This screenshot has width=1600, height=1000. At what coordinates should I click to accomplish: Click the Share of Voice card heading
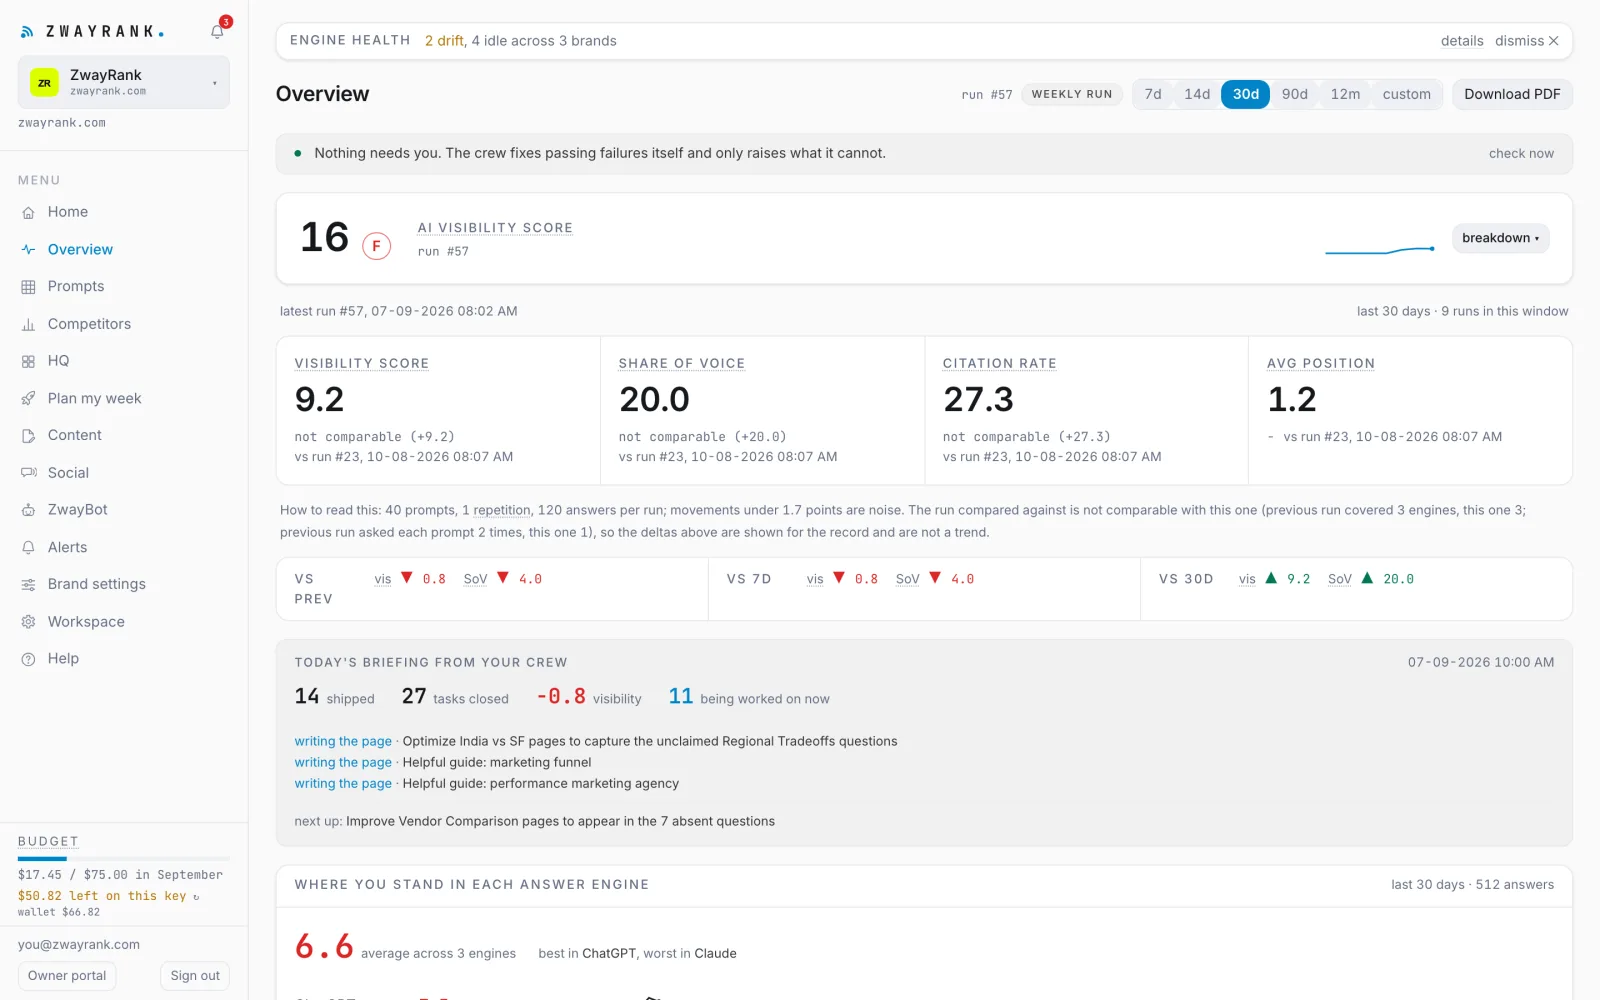682,363
